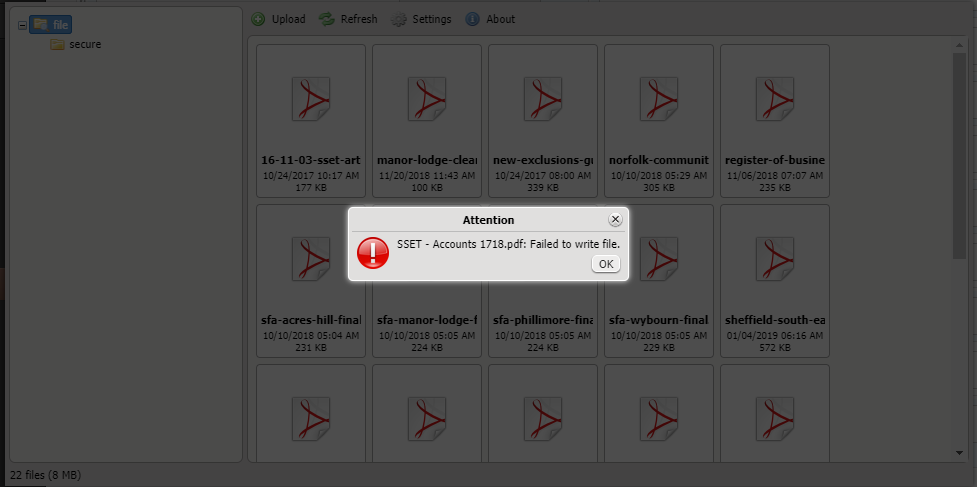This screenshot has width=977, height=487.
Task: Click the Upload toolbar label
Action: (288, 19)
